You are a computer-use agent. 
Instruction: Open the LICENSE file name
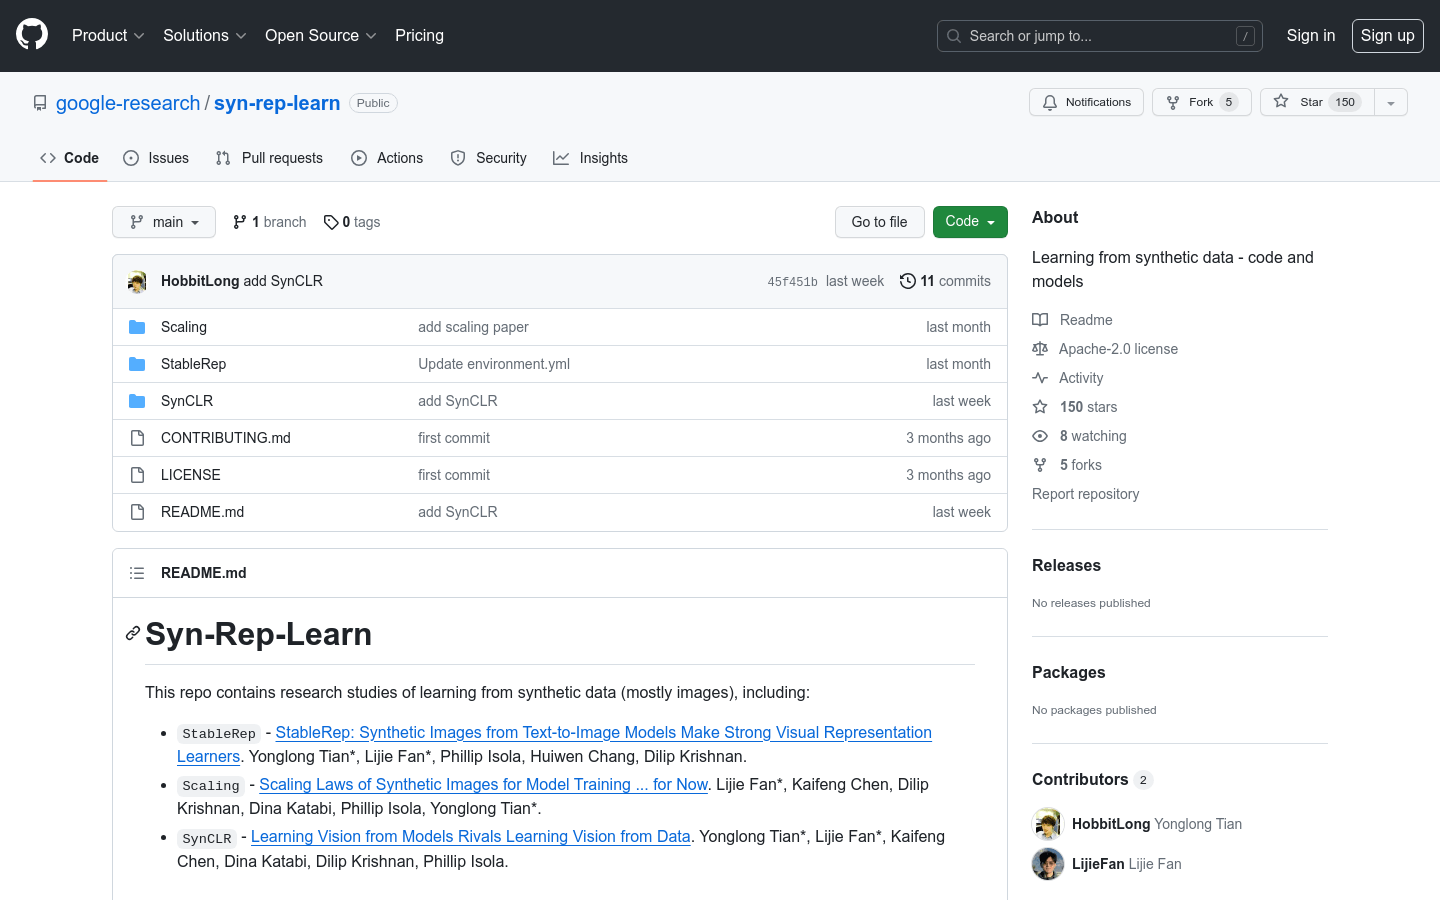coord(191,475)
